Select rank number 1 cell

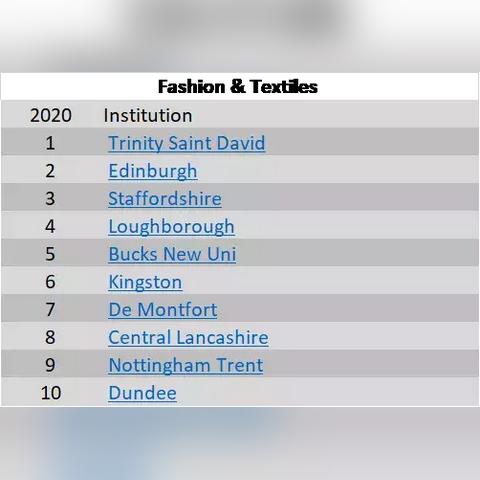tap(50, 143)
